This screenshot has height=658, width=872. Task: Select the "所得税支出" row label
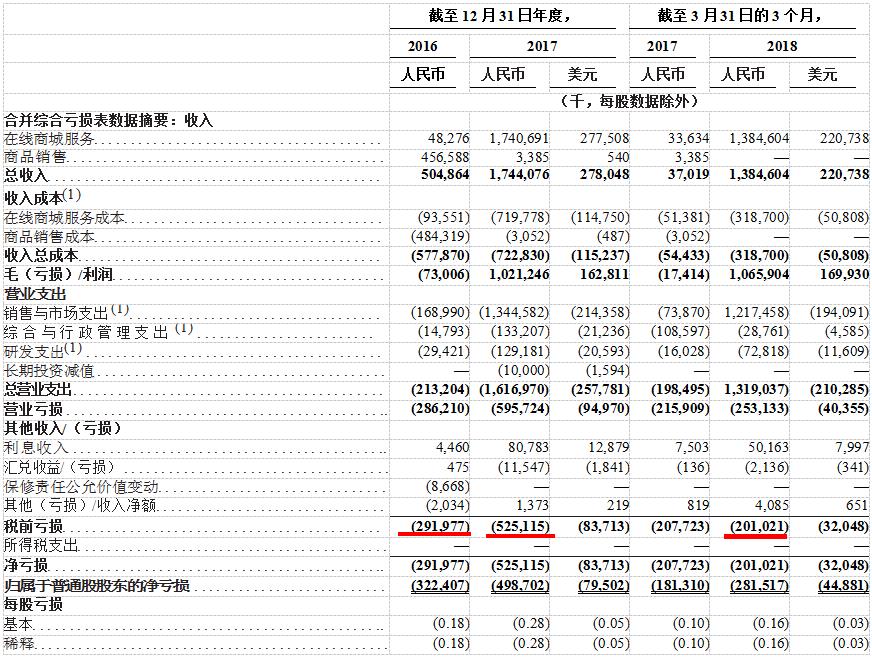tap(41, 545)
